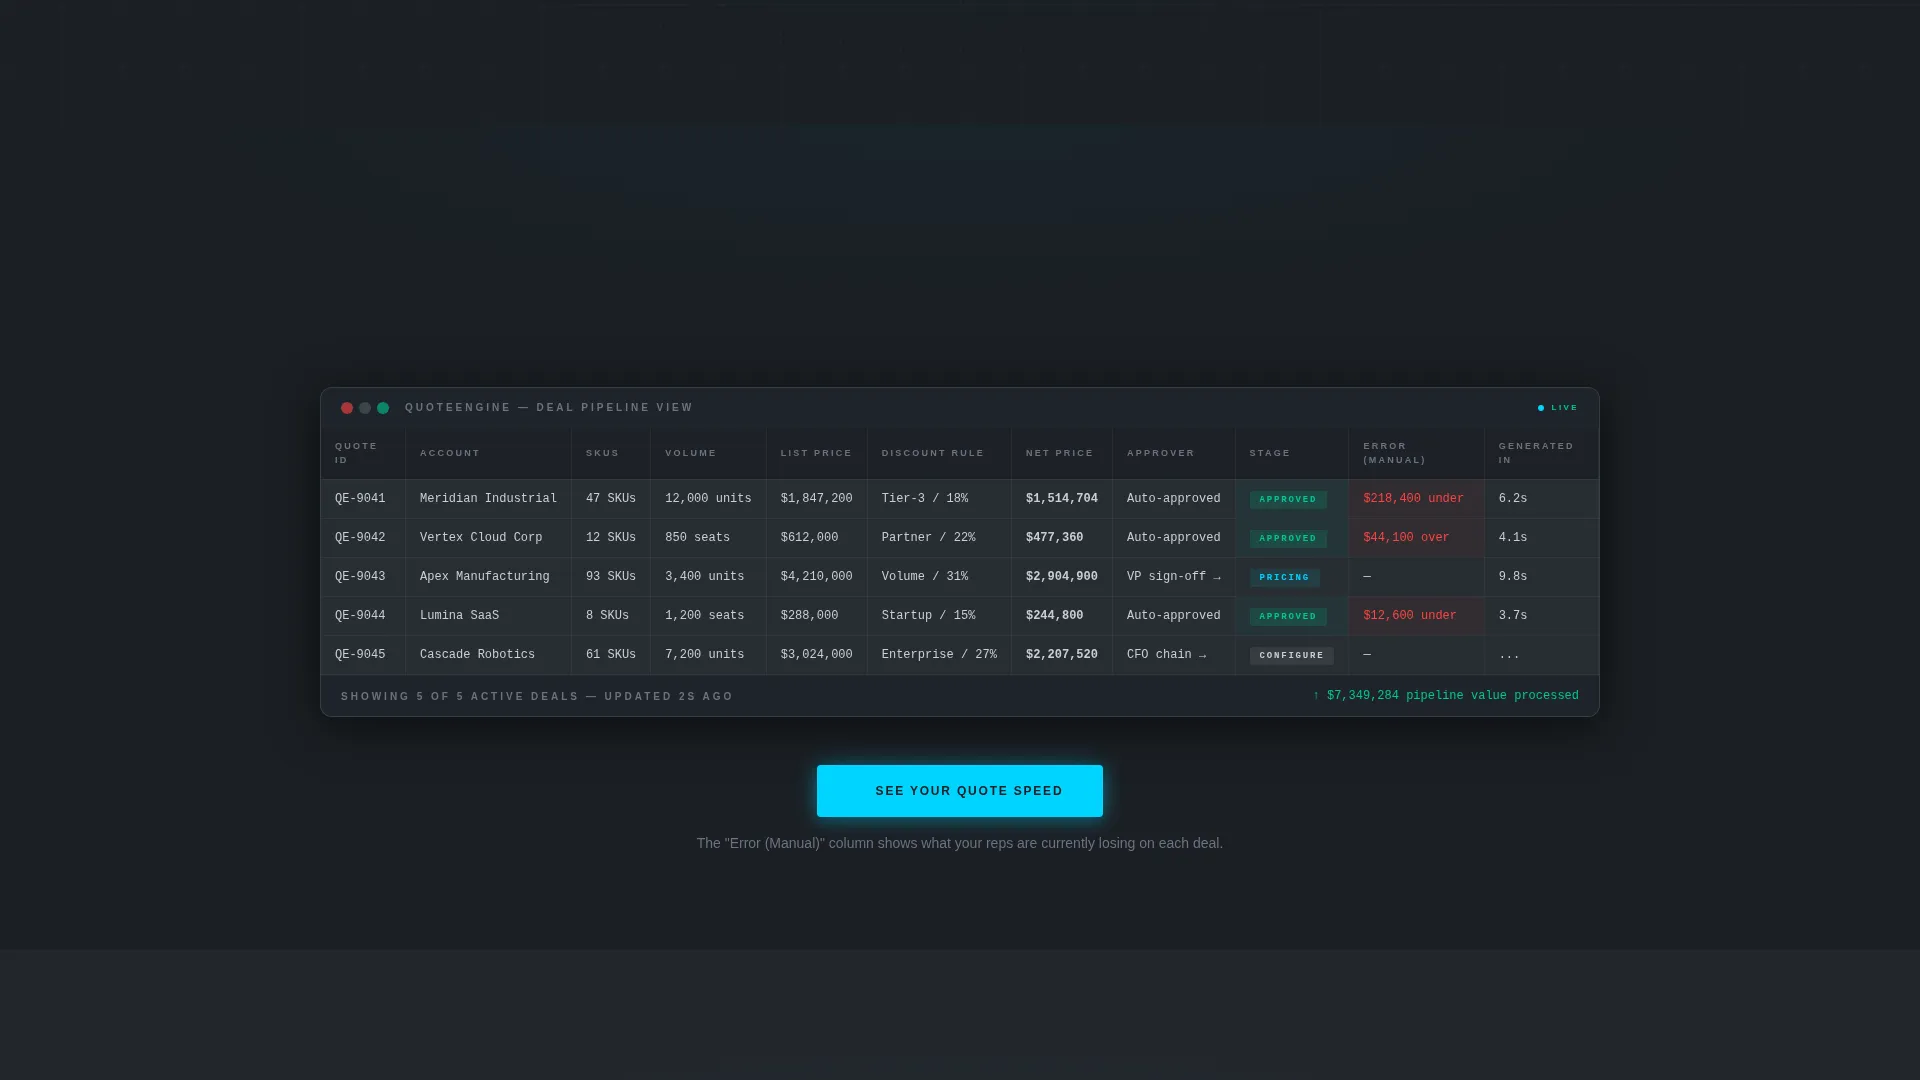Click net price $477,360
1920x1080 pixels.
coord(1055,538)
